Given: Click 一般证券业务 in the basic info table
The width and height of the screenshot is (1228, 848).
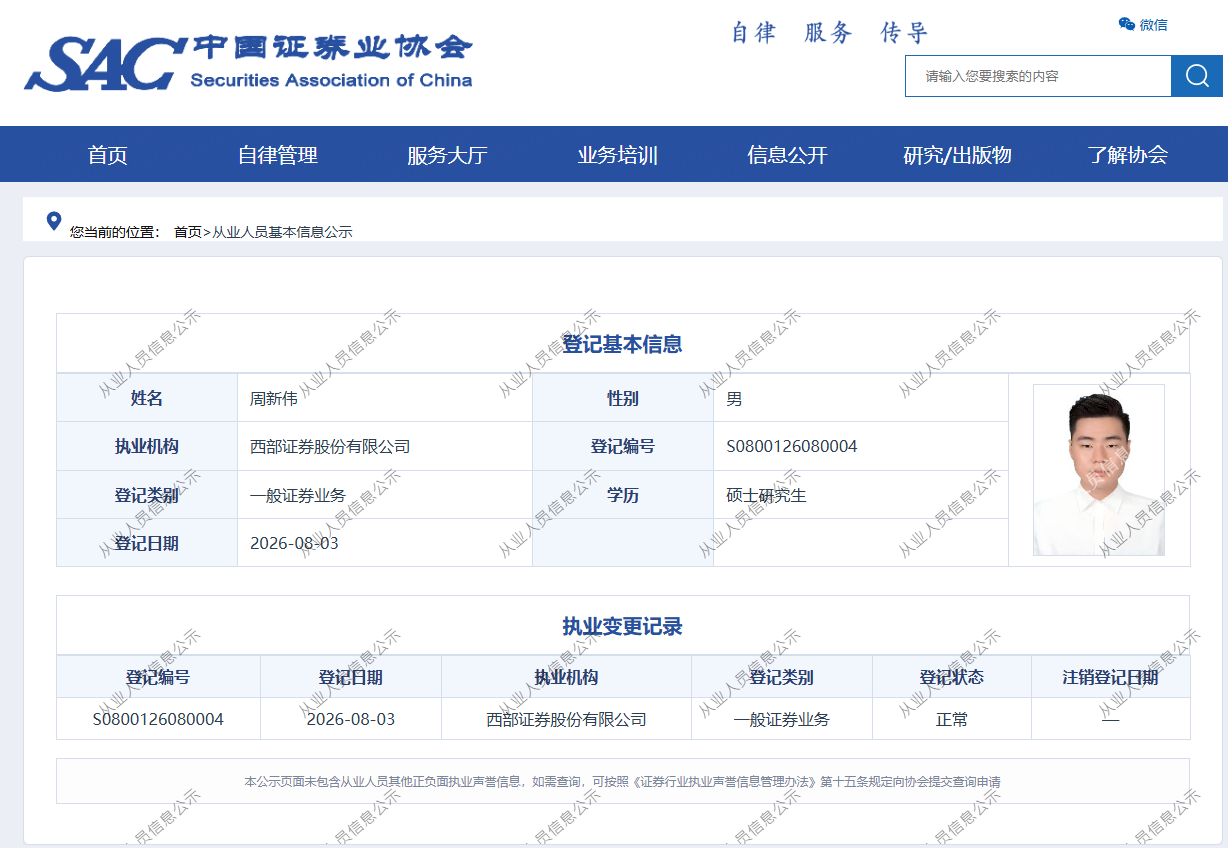Looking at the screenshot, I should (x=298, y=495).
